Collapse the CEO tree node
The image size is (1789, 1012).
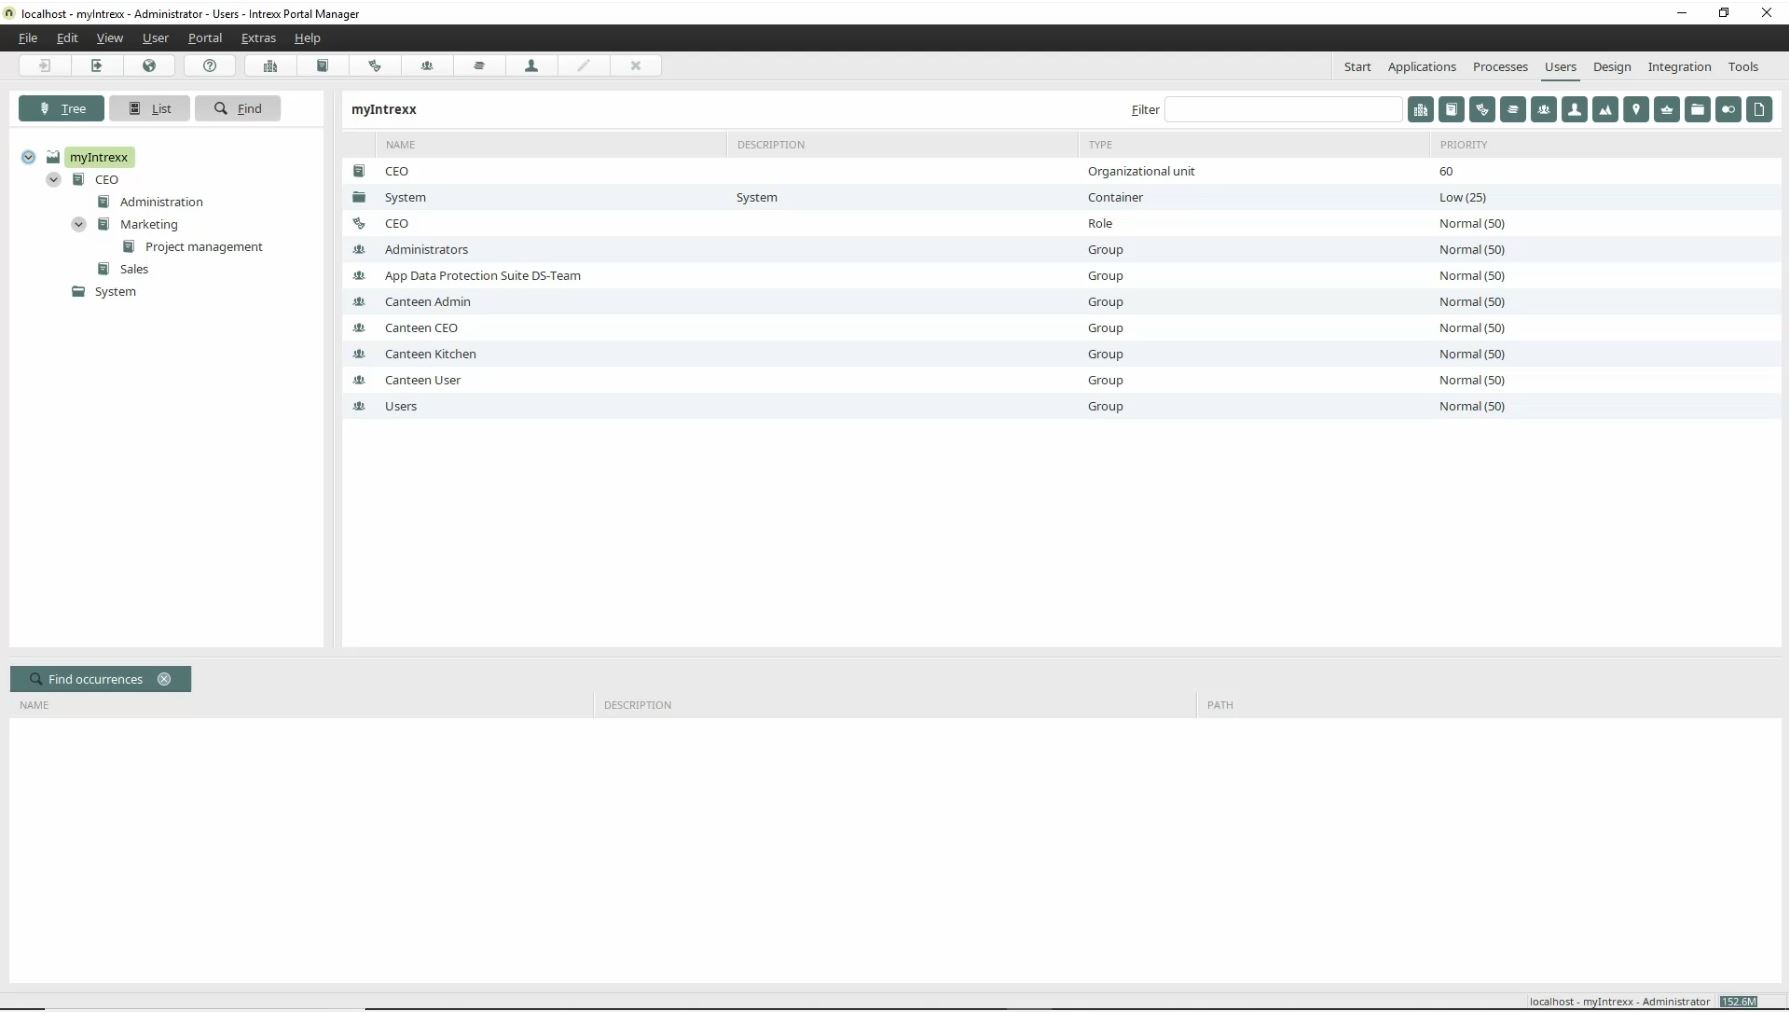[53, 180]
